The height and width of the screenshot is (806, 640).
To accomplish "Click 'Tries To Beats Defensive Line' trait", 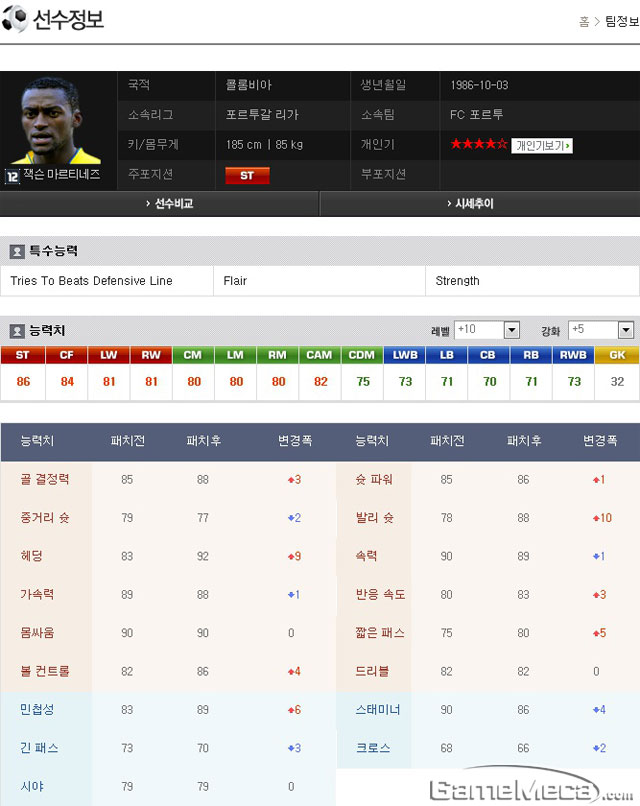I will [91, 281].
